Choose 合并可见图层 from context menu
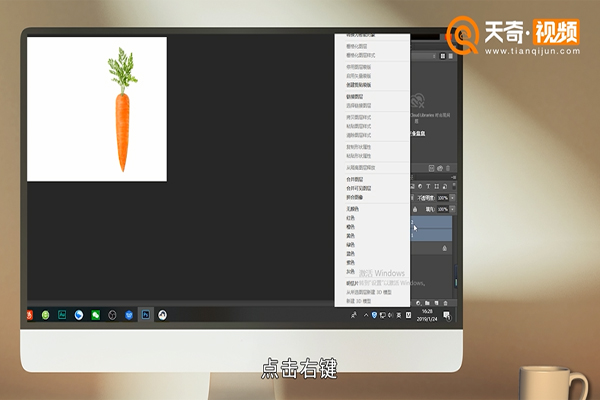The width and height of the screenshot is (600, 400). coord(359,188)
